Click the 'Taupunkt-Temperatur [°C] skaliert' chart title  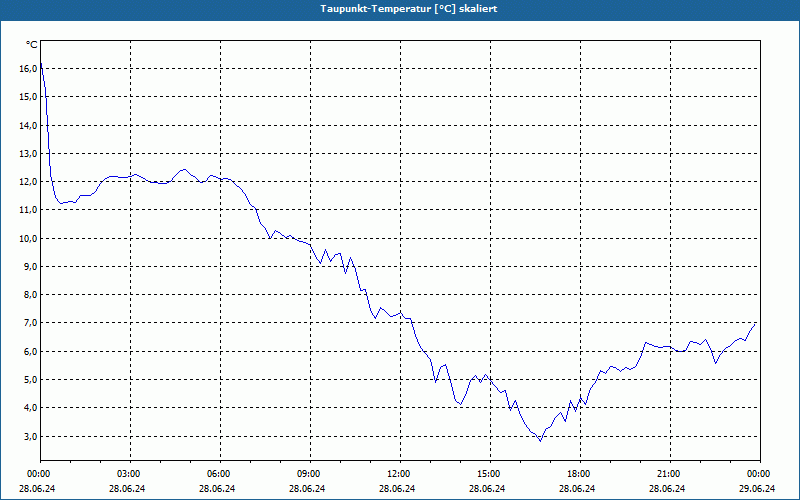tap(409, 9)
